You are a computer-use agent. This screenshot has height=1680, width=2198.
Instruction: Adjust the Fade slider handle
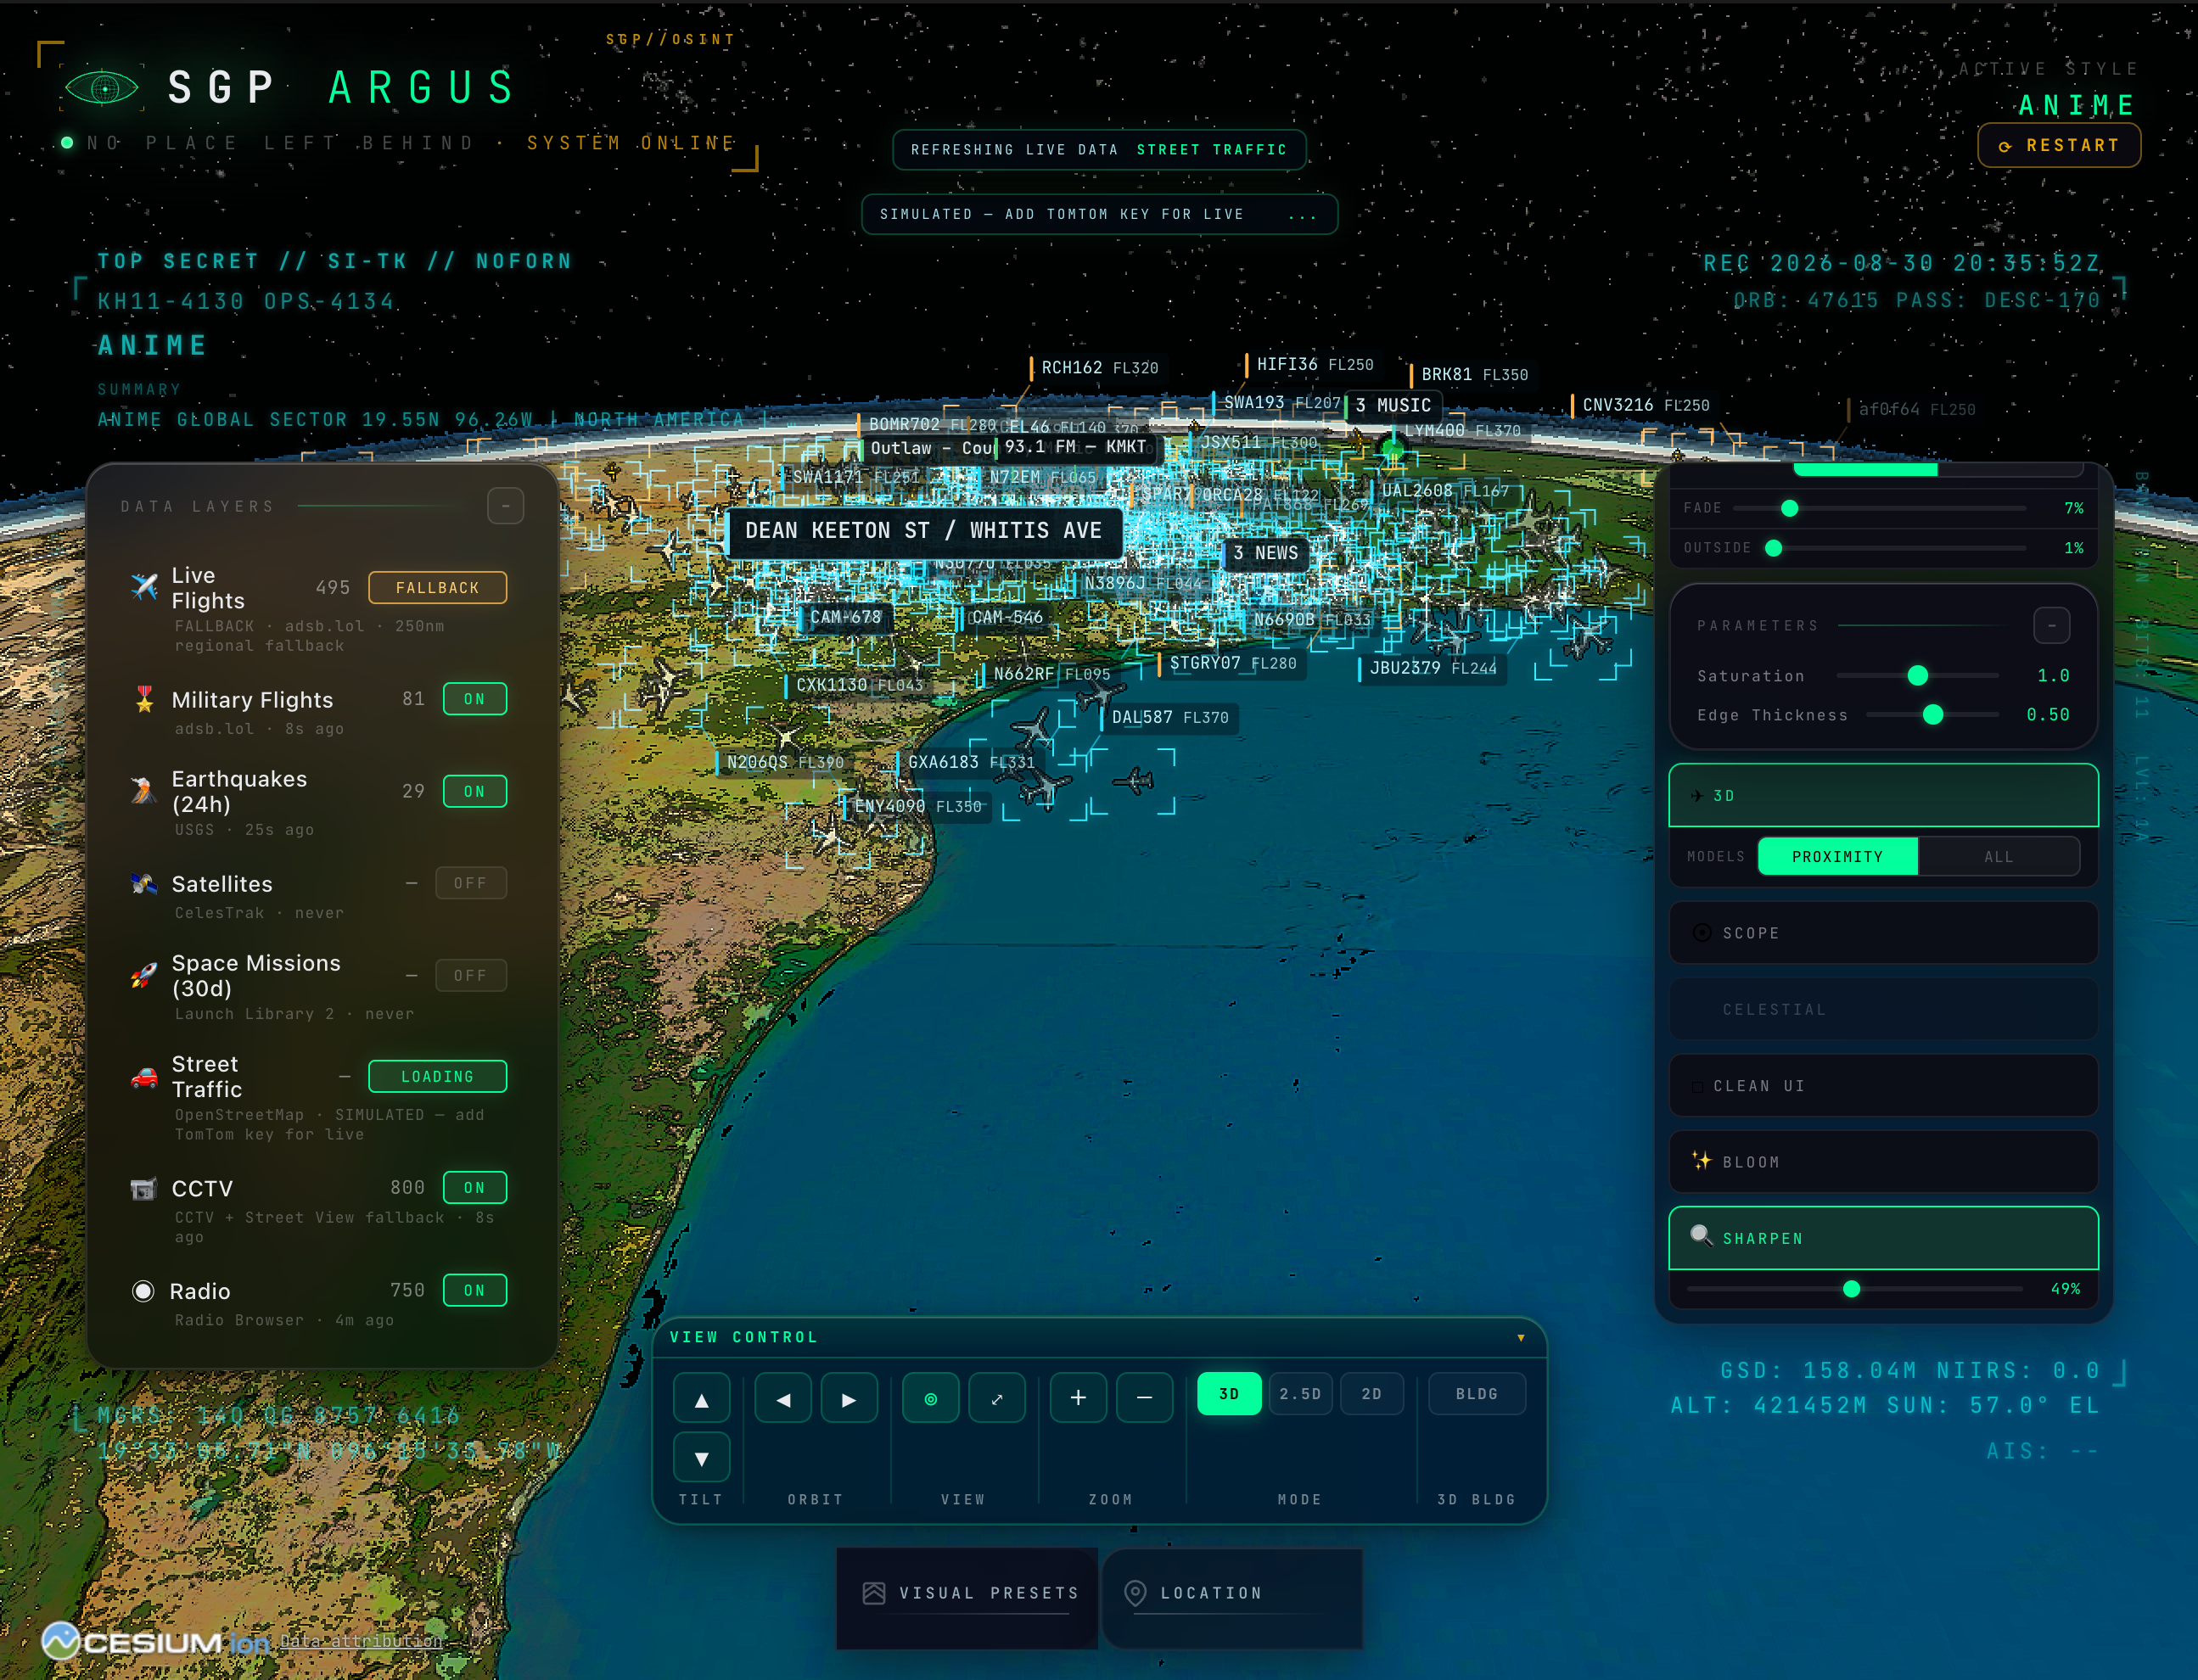[1789, 508]
